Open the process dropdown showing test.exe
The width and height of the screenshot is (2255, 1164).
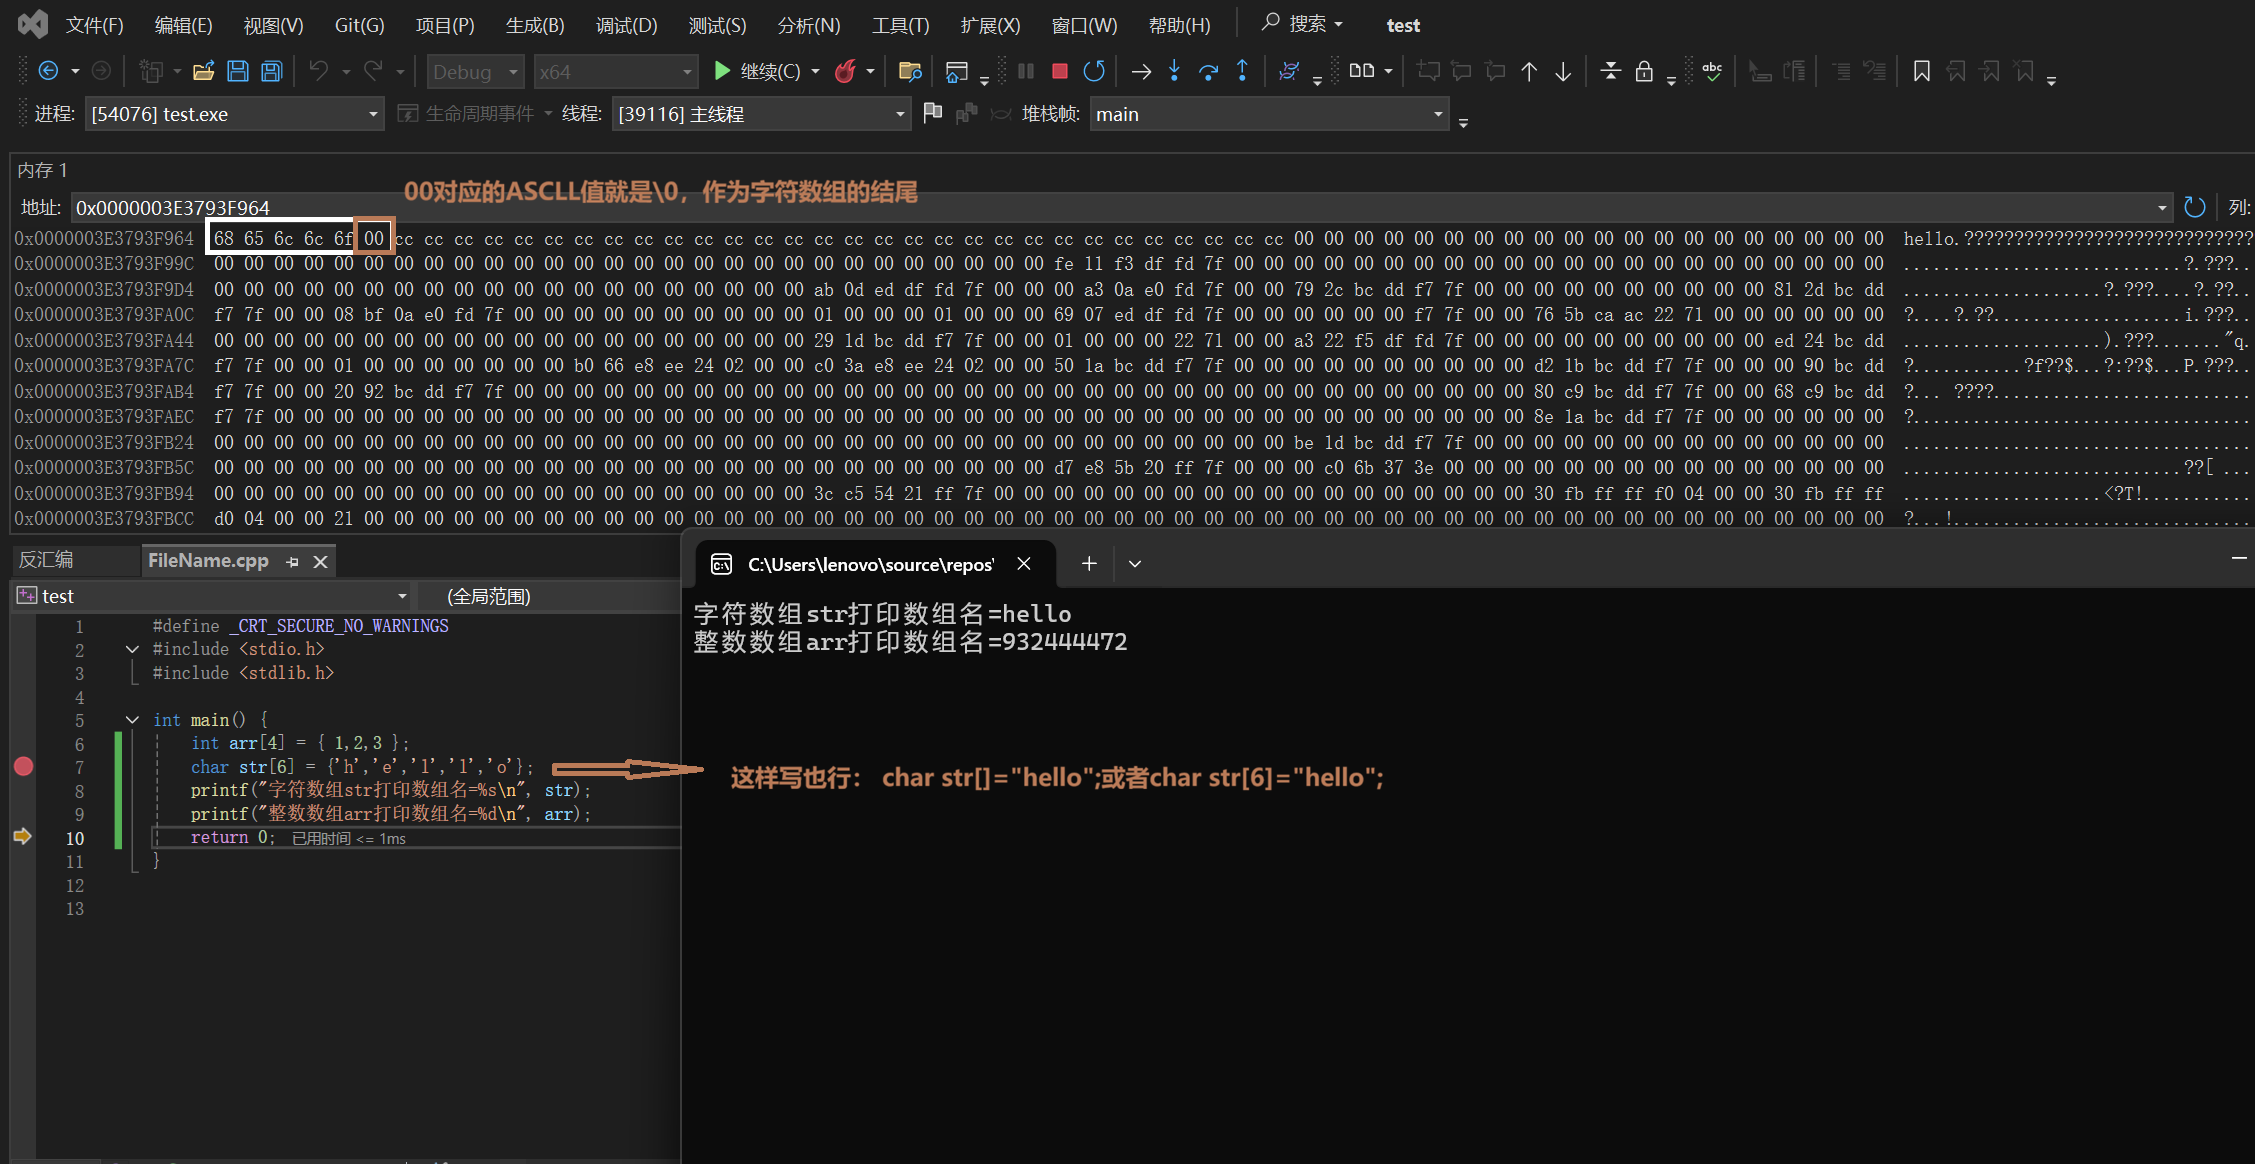(x=373, y=114)
